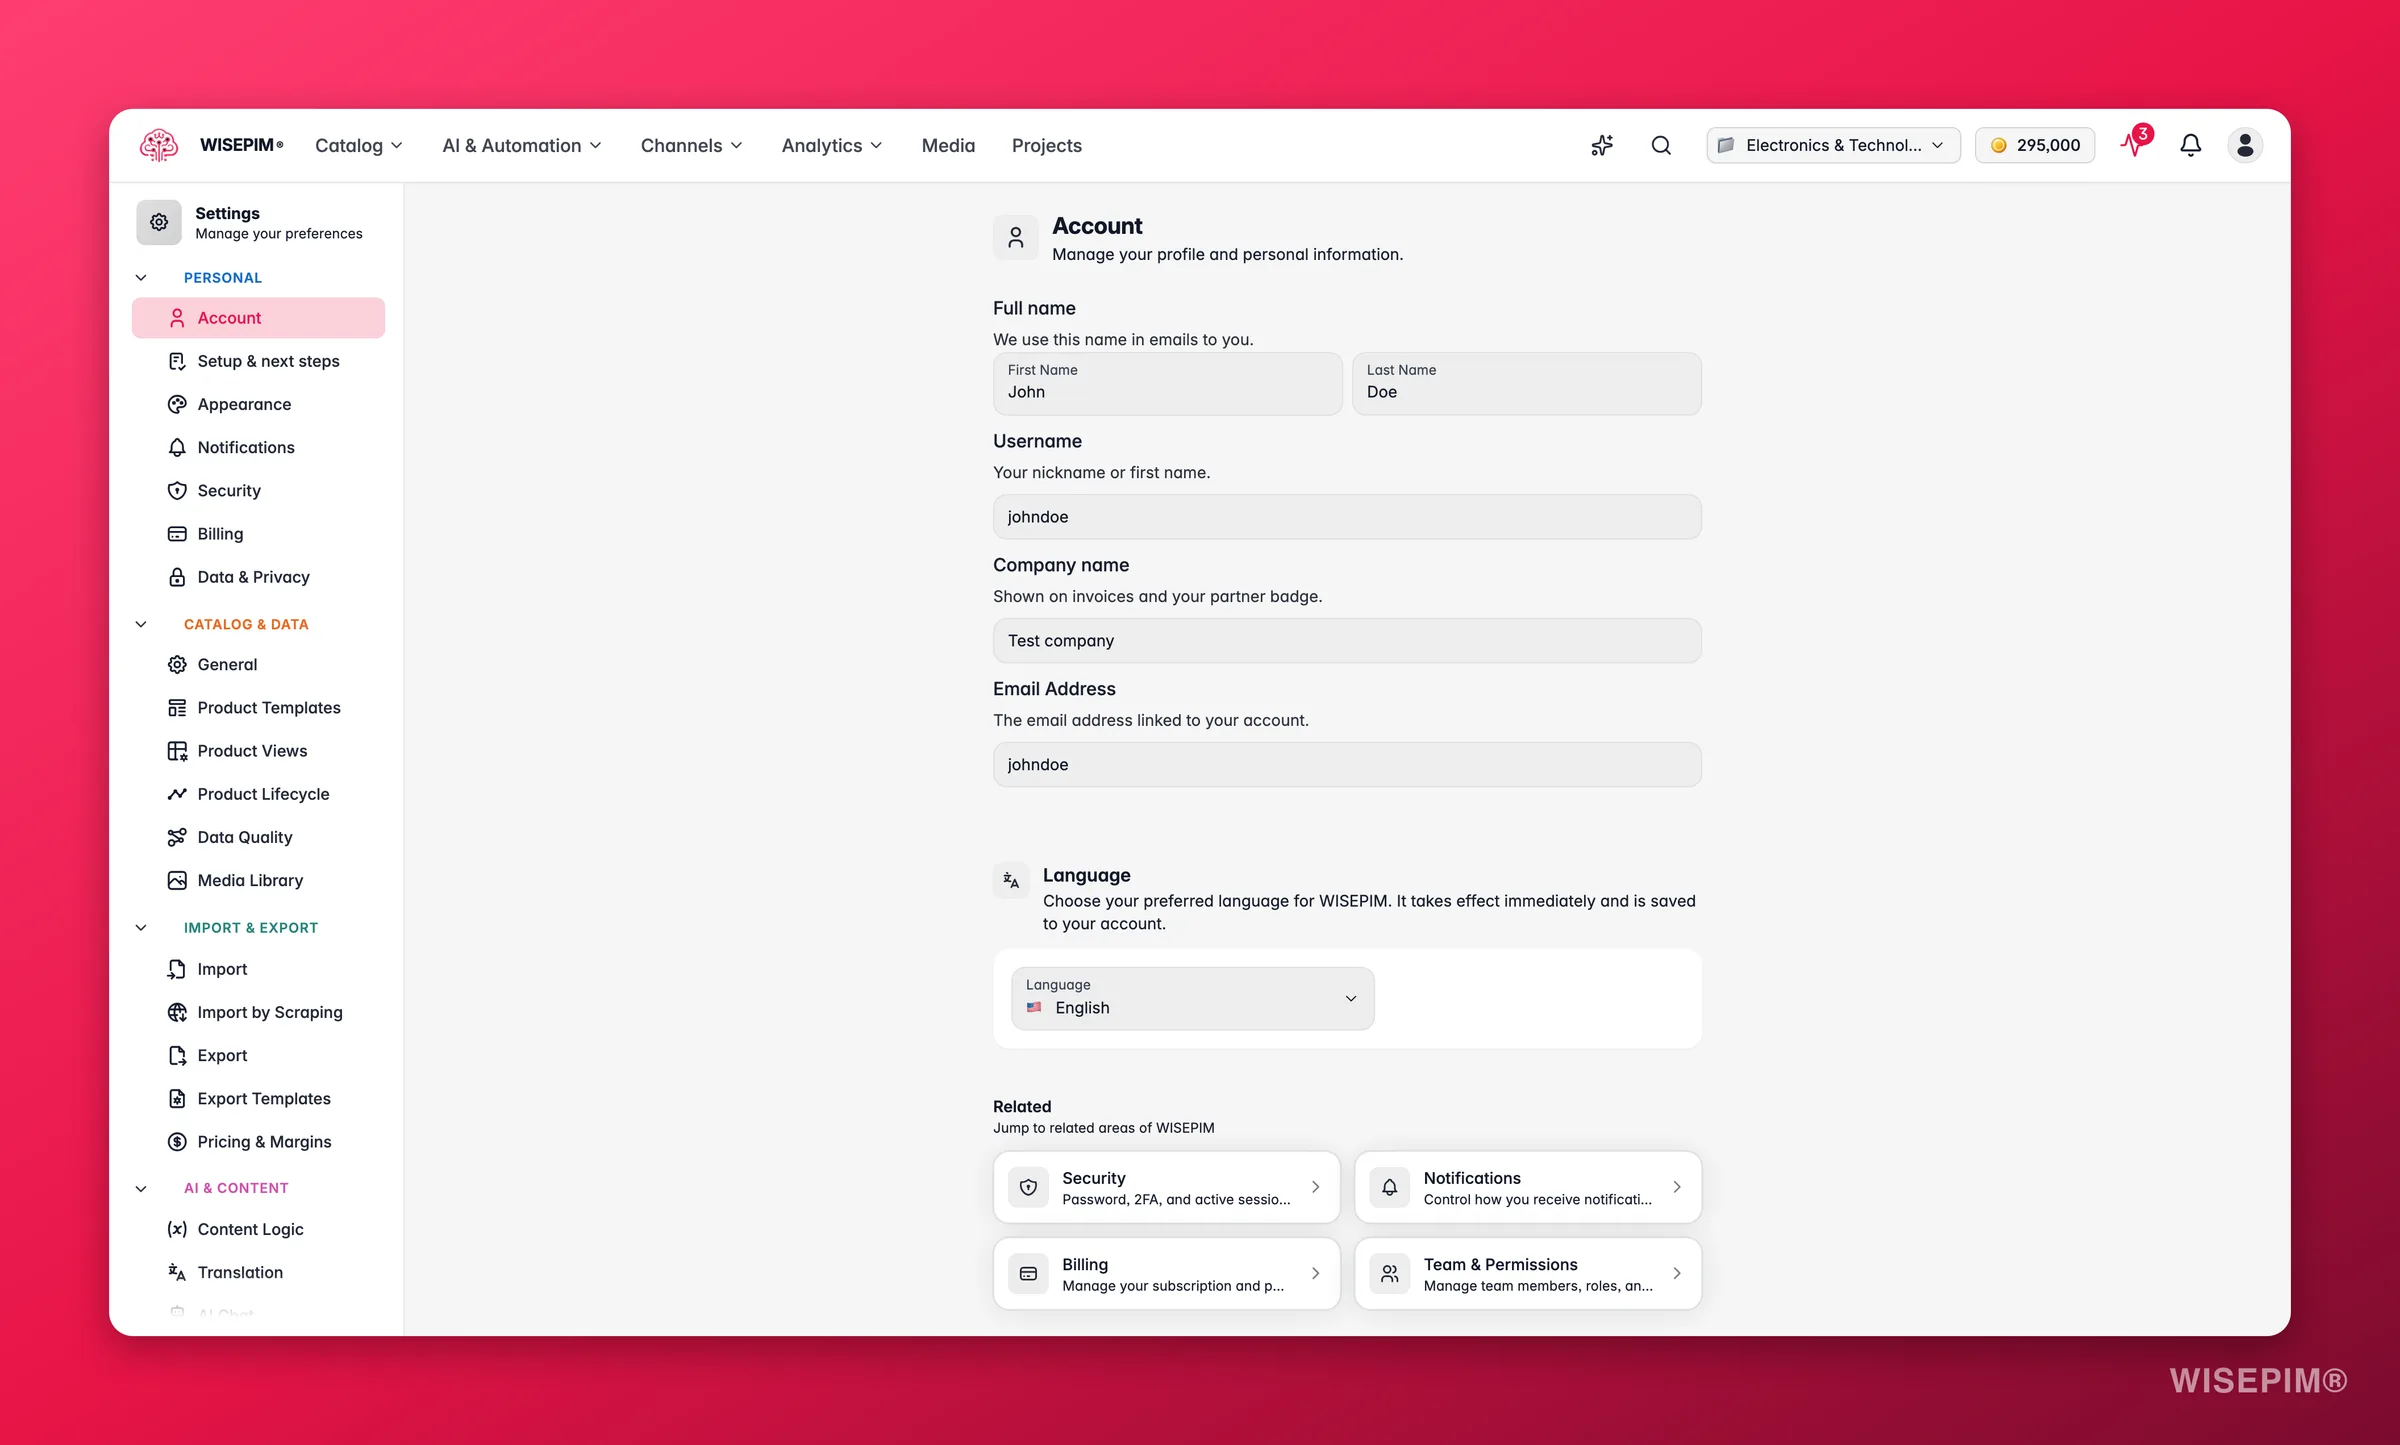Click the General gear icon under Catalog & Data
This screenshot has width=2400, height=1445.
pos(177,664)
